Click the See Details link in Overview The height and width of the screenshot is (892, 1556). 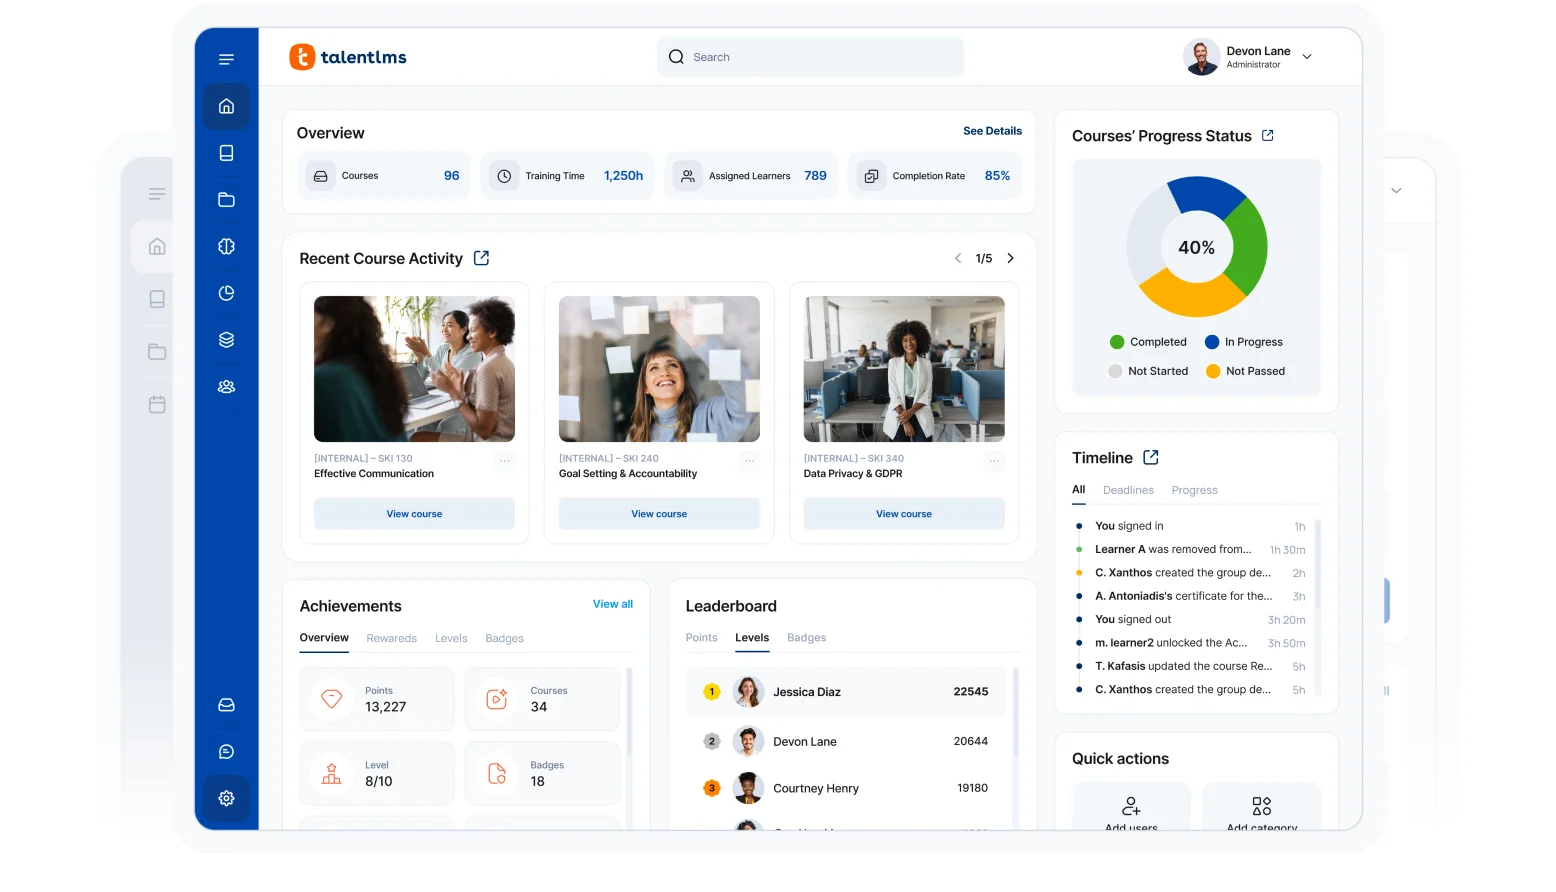(992, 131)
